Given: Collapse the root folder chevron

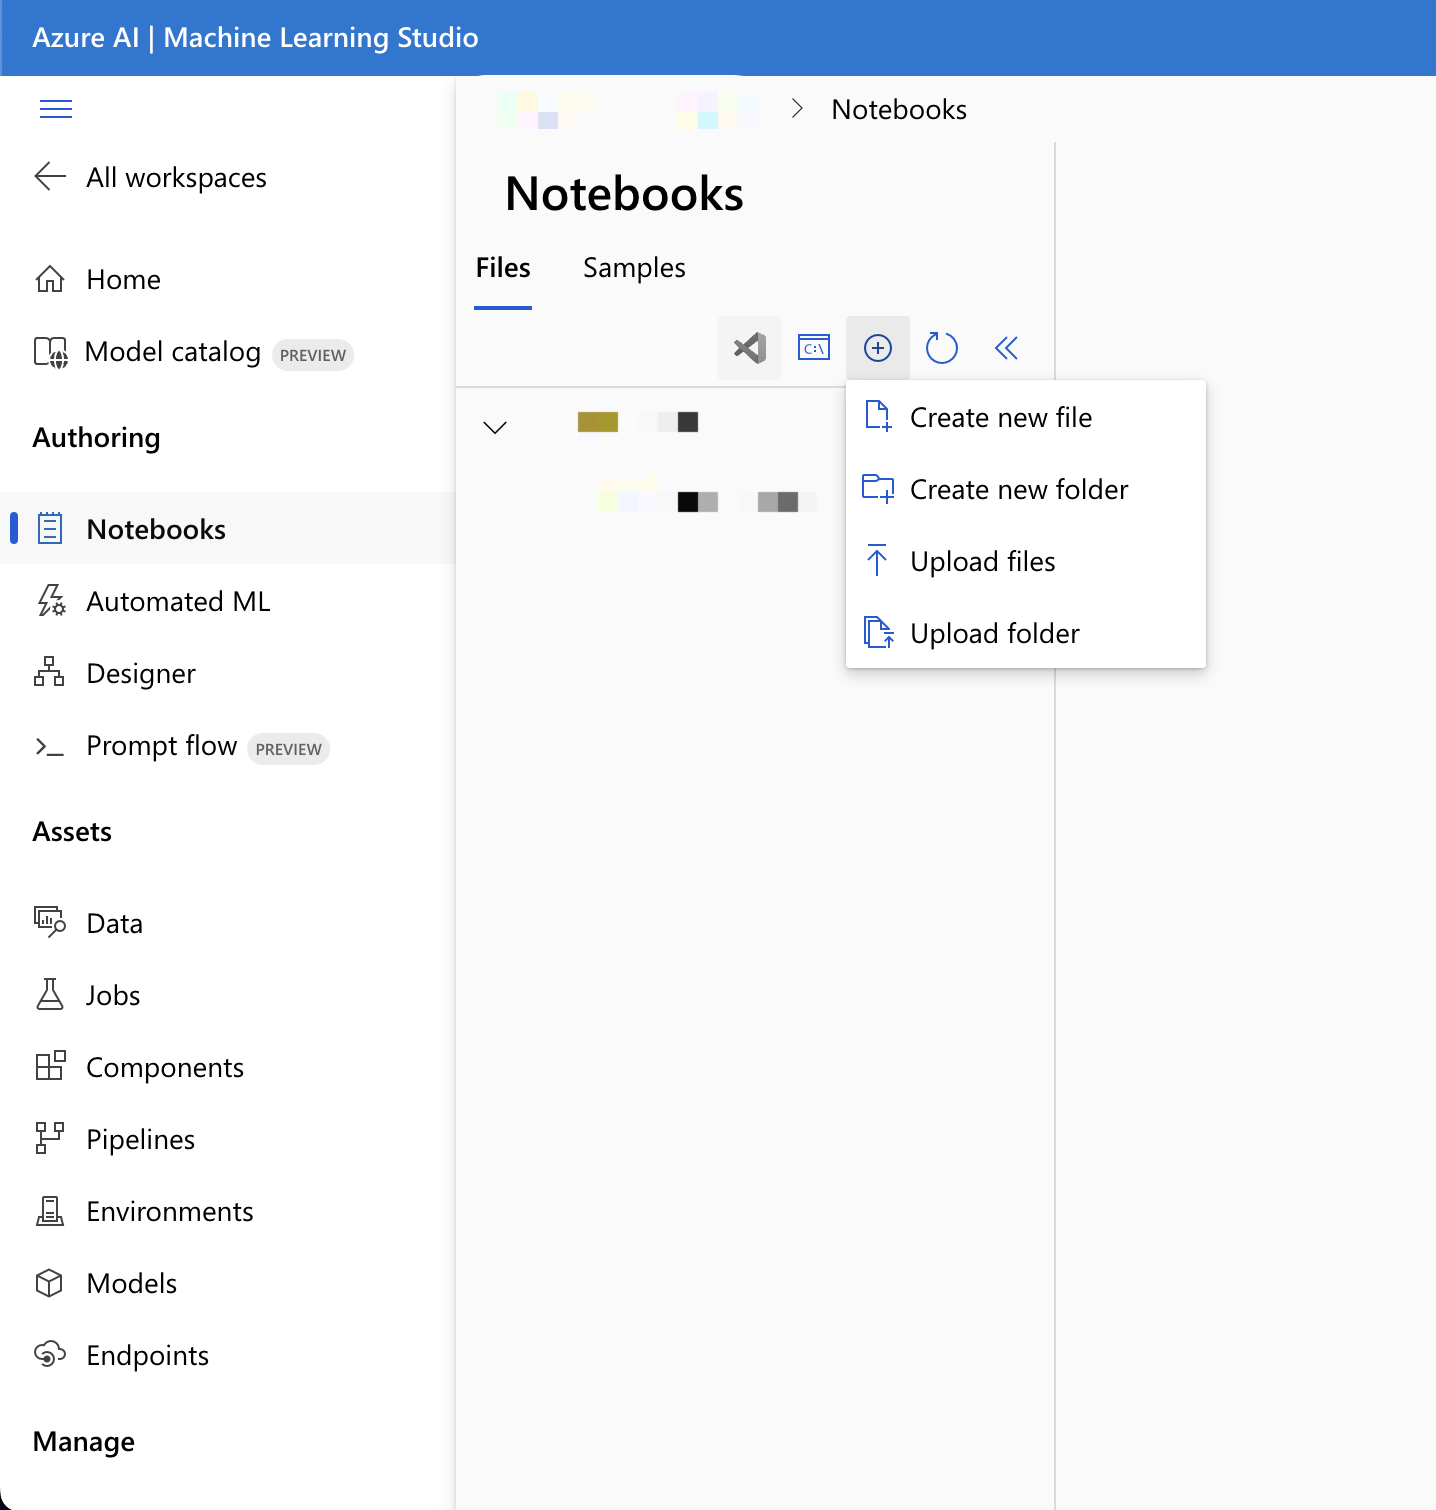Looking at the screenshot, I should [495, 427].
